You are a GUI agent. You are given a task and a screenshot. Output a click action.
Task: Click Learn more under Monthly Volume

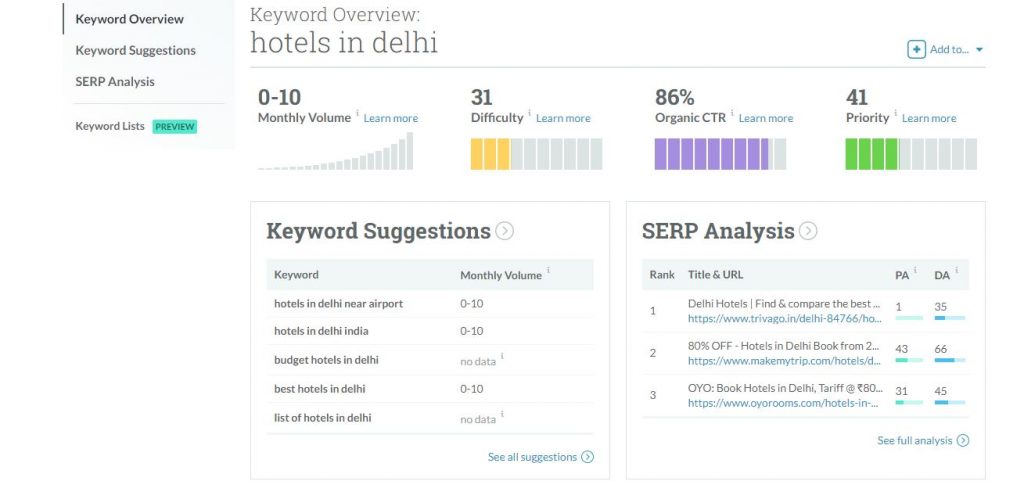391,118
